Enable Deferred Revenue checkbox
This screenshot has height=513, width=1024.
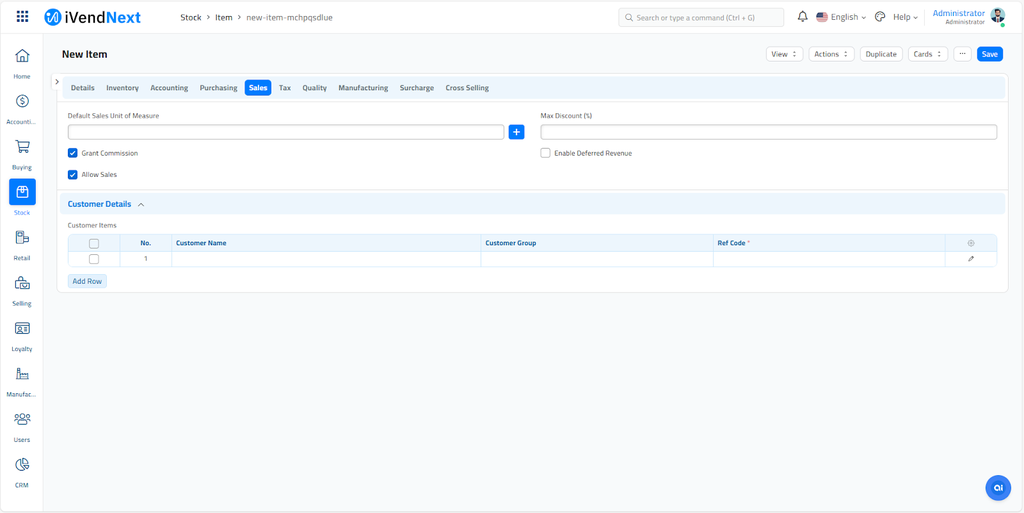545,153
